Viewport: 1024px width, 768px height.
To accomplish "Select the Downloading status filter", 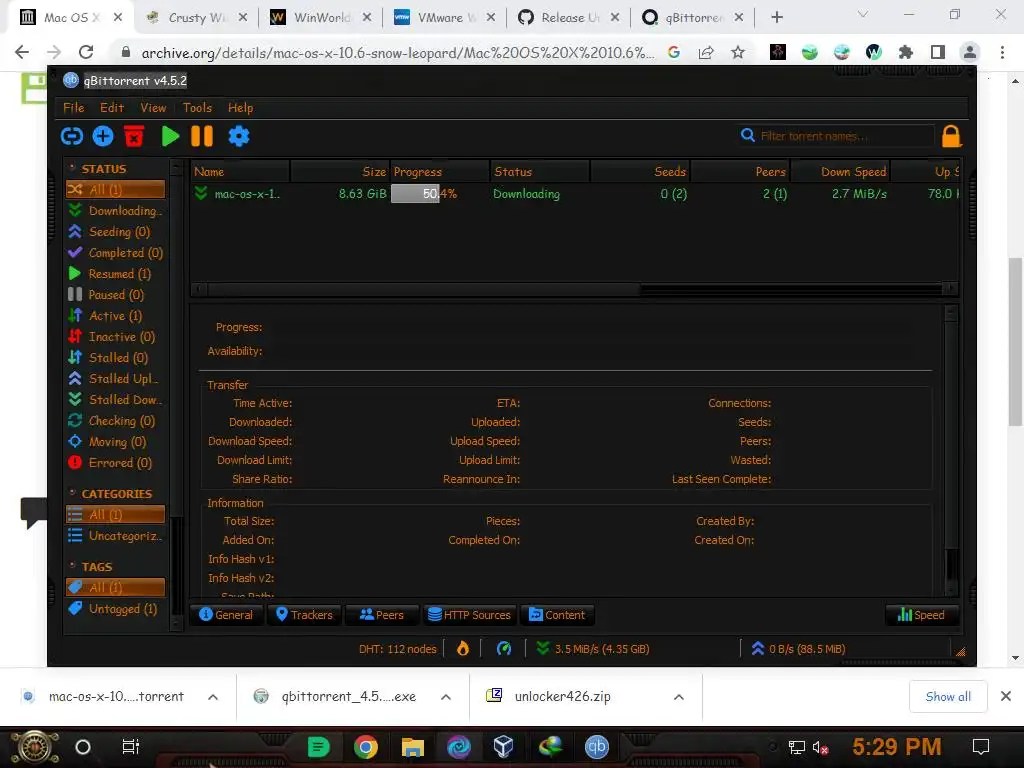I will pyautogui.click(x=116, y=210).
